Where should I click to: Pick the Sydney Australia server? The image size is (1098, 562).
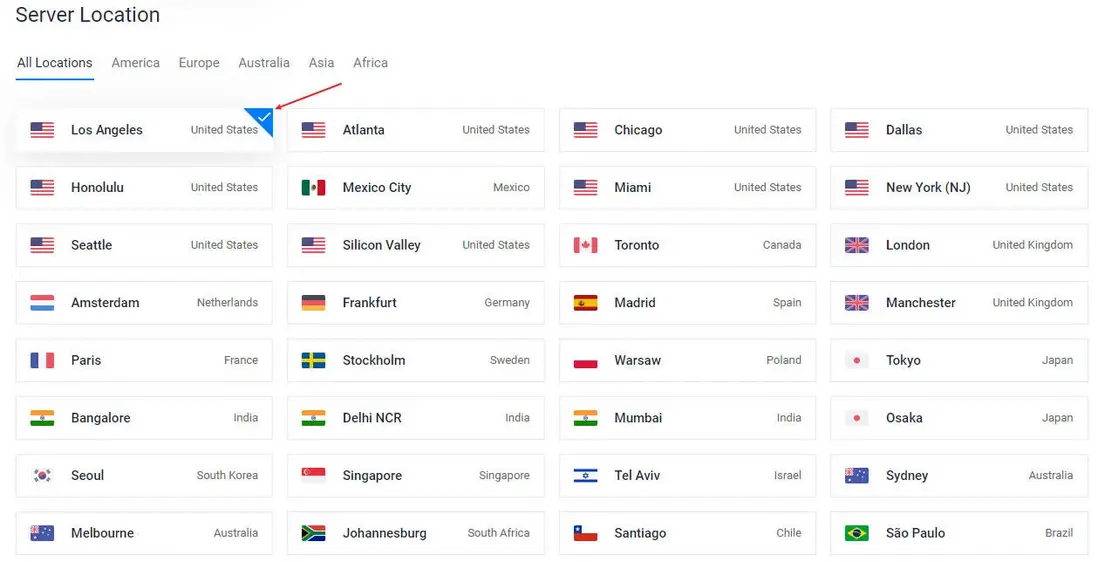(958, 476)
